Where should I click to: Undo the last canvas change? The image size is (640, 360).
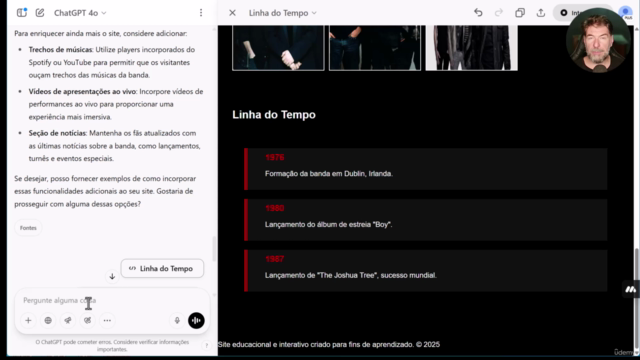coord(478,13)
